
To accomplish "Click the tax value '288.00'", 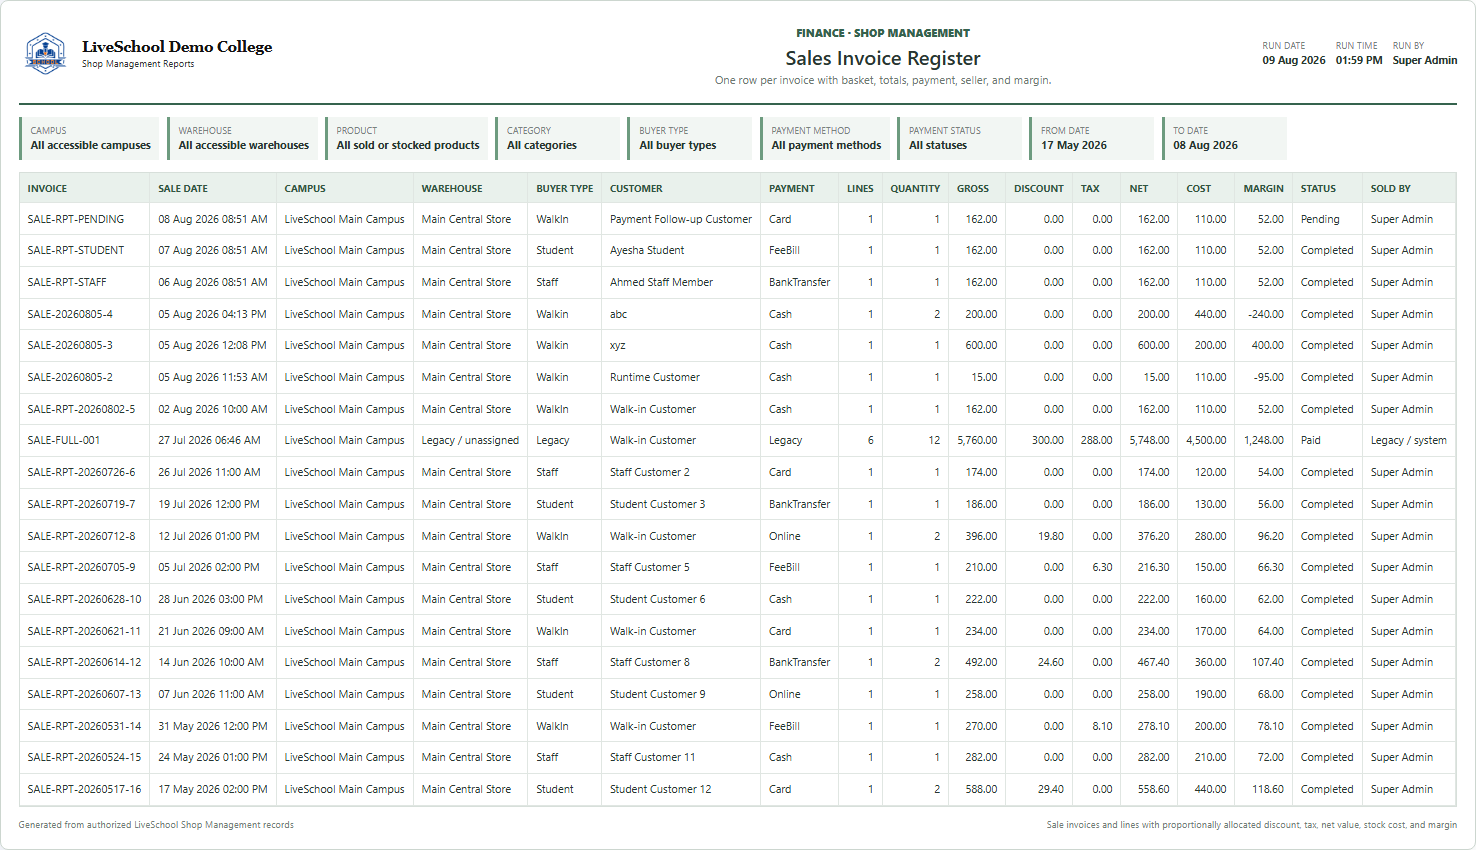I will click(1096, 440).
